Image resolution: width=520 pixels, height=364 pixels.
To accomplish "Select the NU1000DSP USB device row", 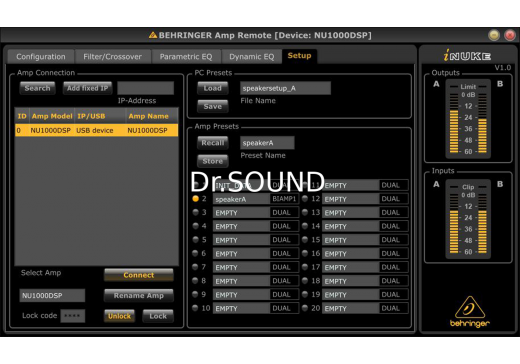I will (96, 130).
